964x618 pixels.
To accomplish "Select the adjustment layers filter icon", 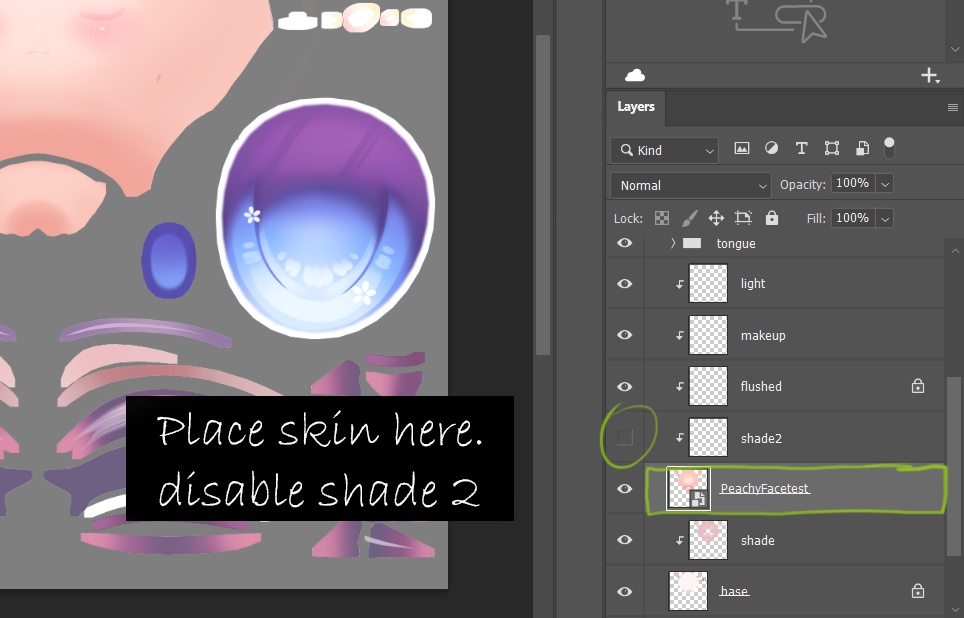I will coord(771,148).
